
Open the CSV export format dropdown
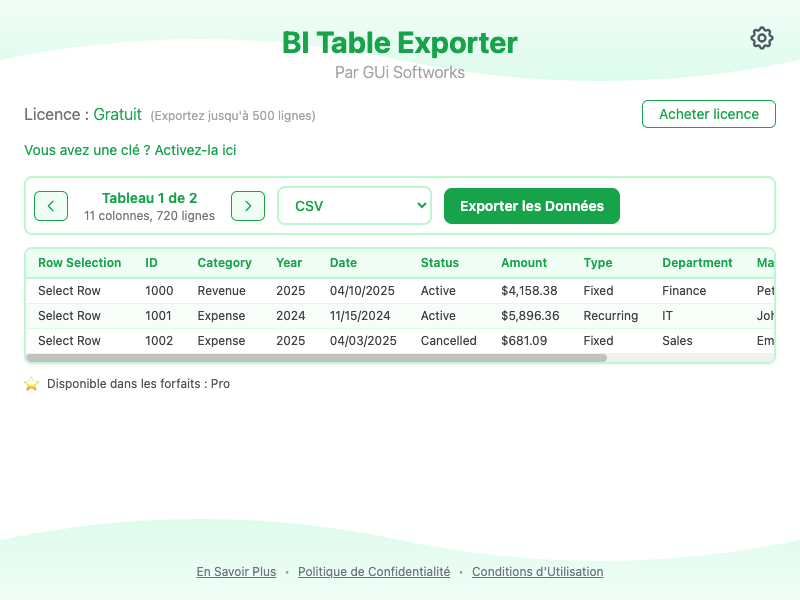[354, 206]
